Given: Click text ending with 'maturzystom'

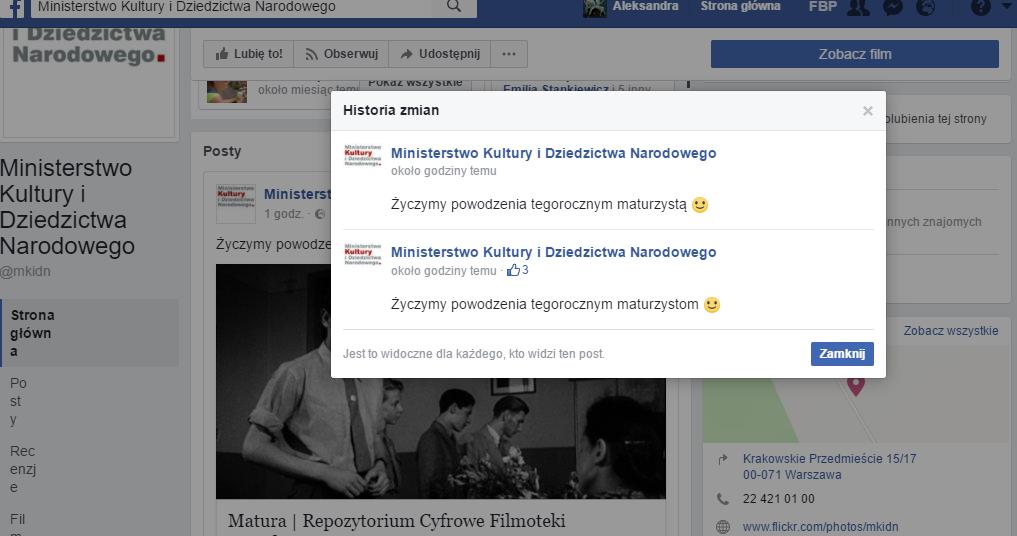Looking at the screenshot, I should point(544,304).
